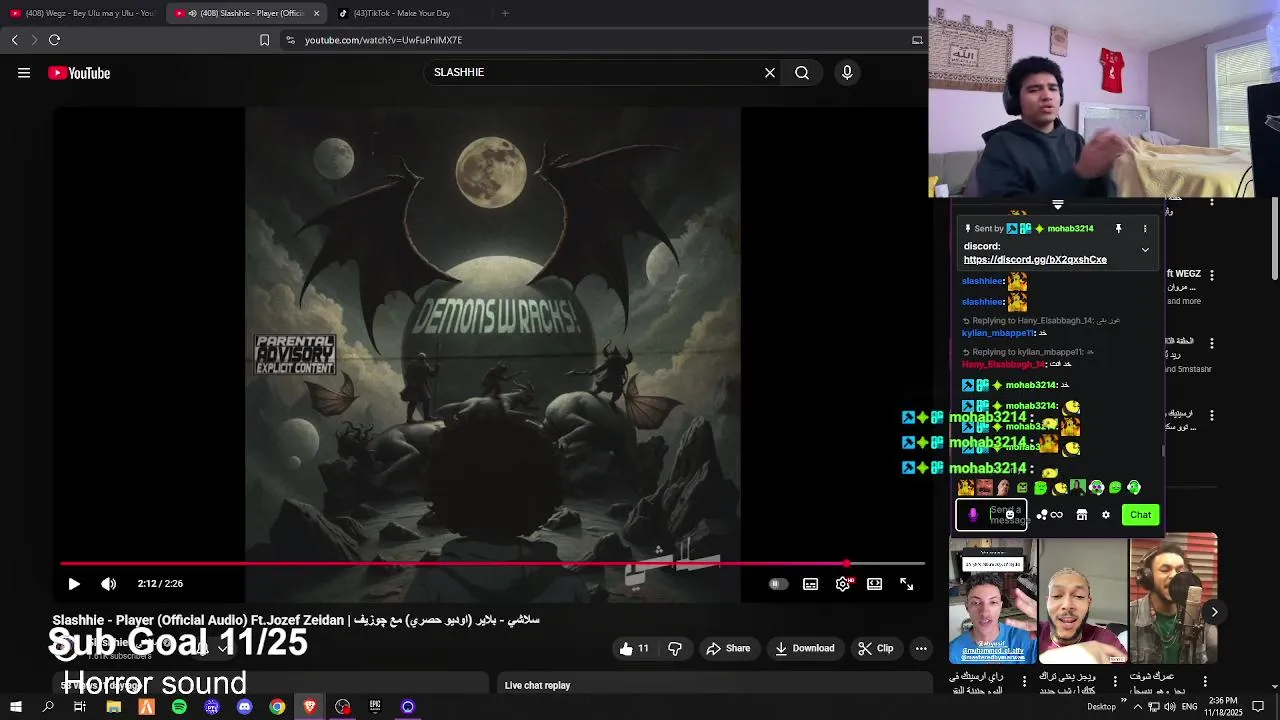Image resolution: width=1280 pixels, height=720 pixels.
Task: Seek on the red video progress bar
Action: point(492,564)
